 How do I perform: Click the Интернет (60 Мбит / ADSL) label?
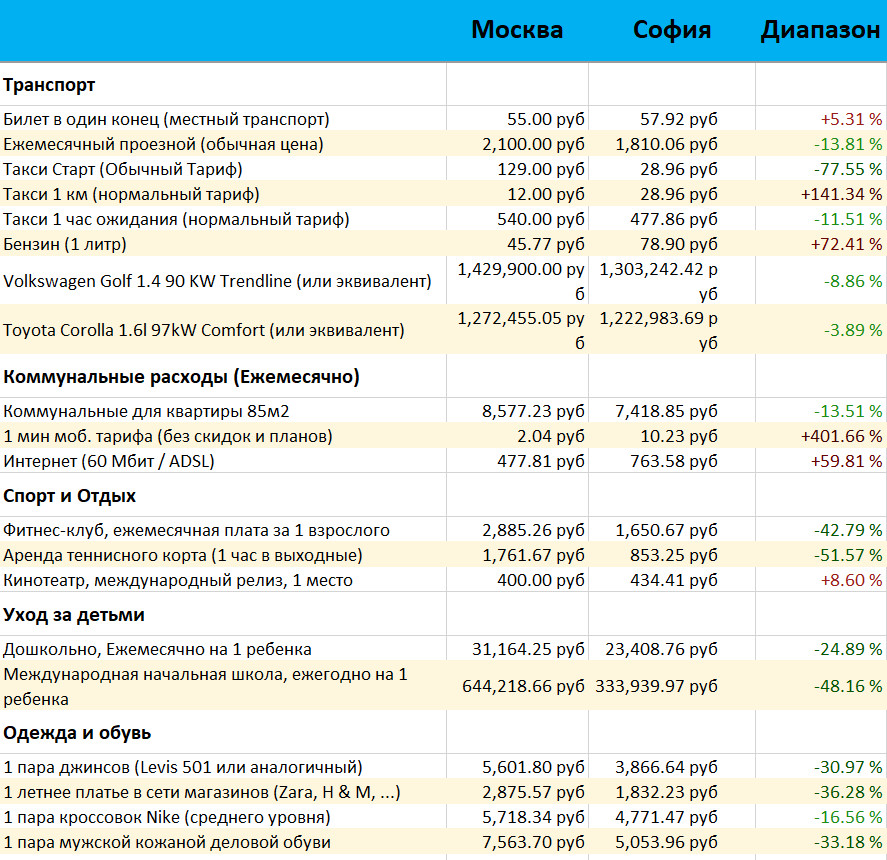(109, 461)
